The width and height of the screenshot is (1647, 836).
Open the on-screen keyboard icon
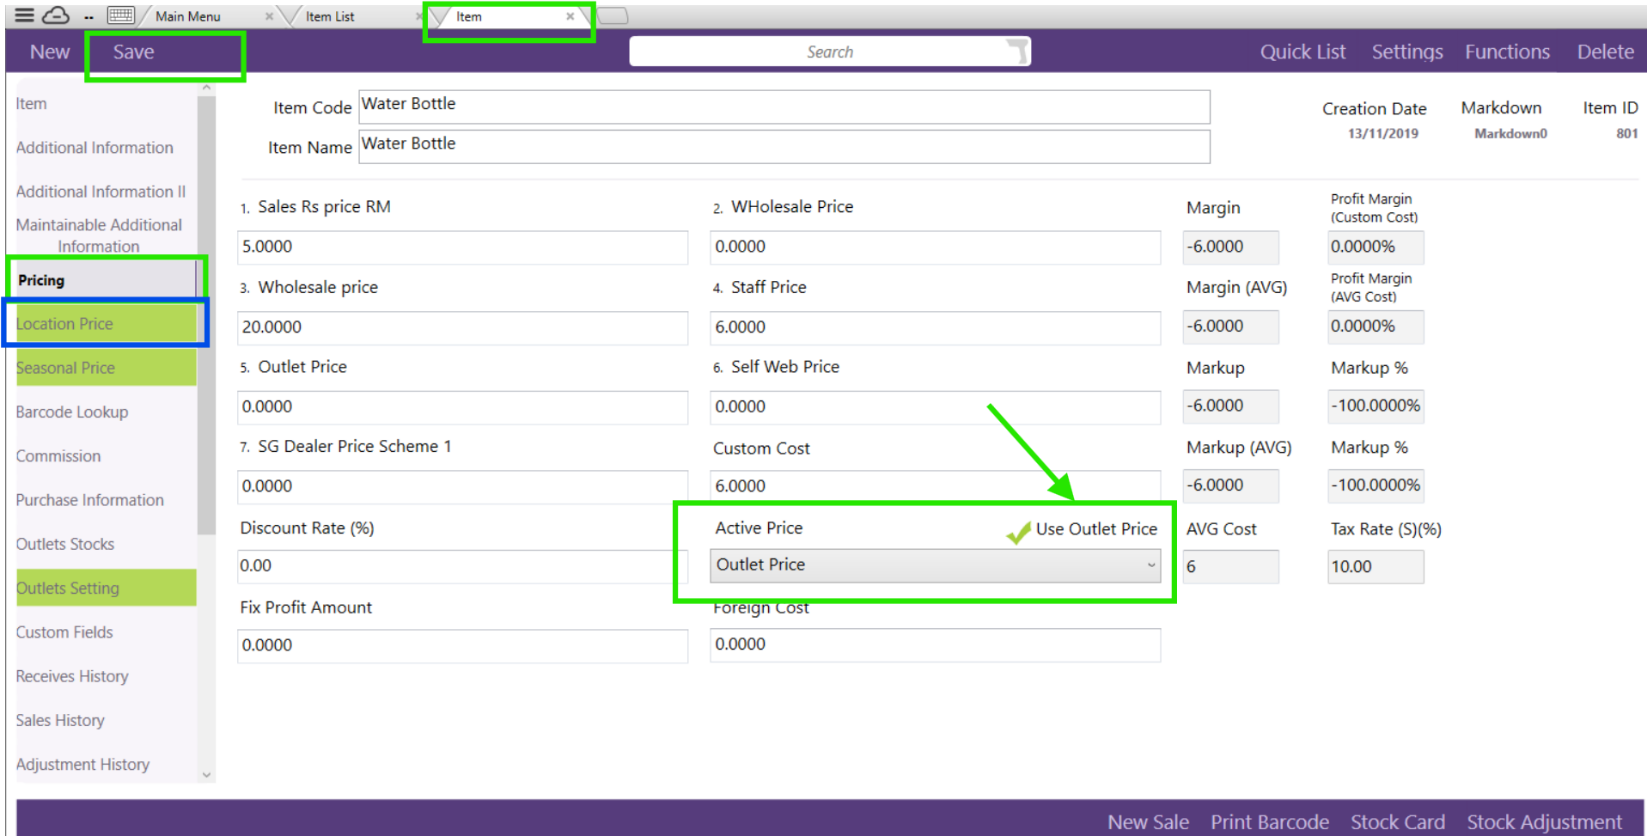[x=120, y=15]
